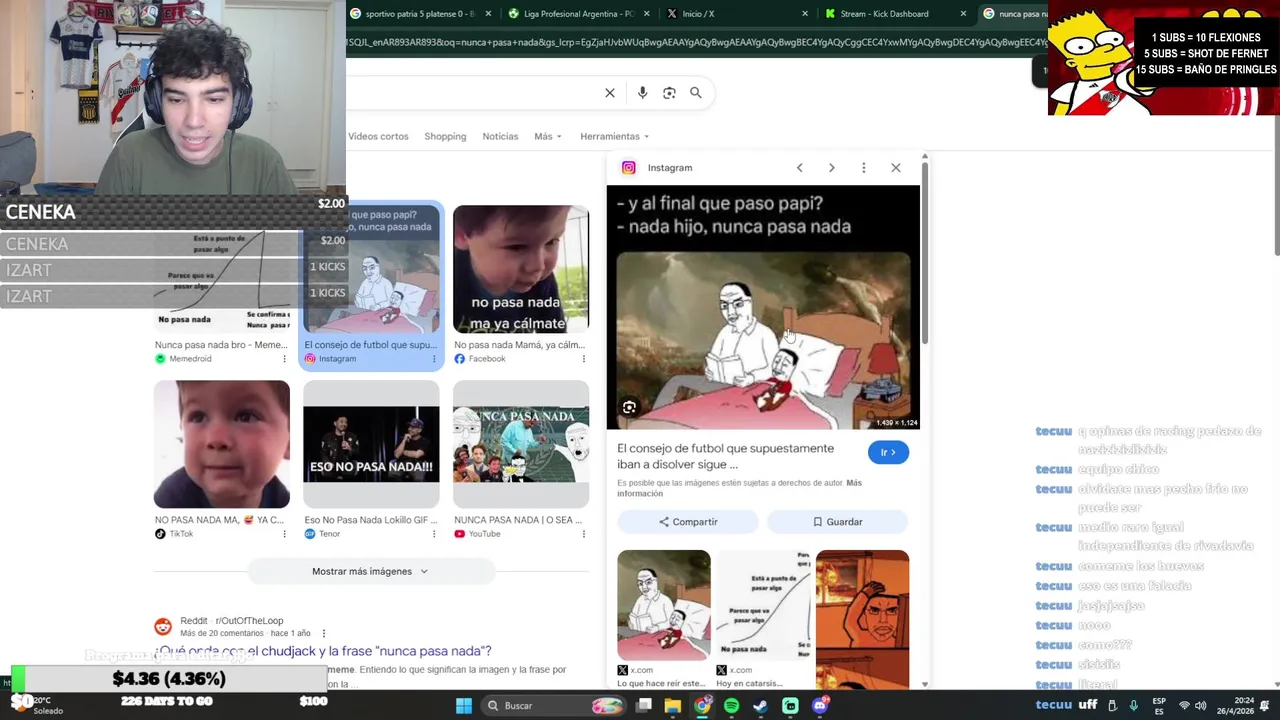This screenshot has height=720, width=1280.
Task: Open 'Nunca pasa nada bro' Memedroid thumbnail
Action: coord(222,270)
